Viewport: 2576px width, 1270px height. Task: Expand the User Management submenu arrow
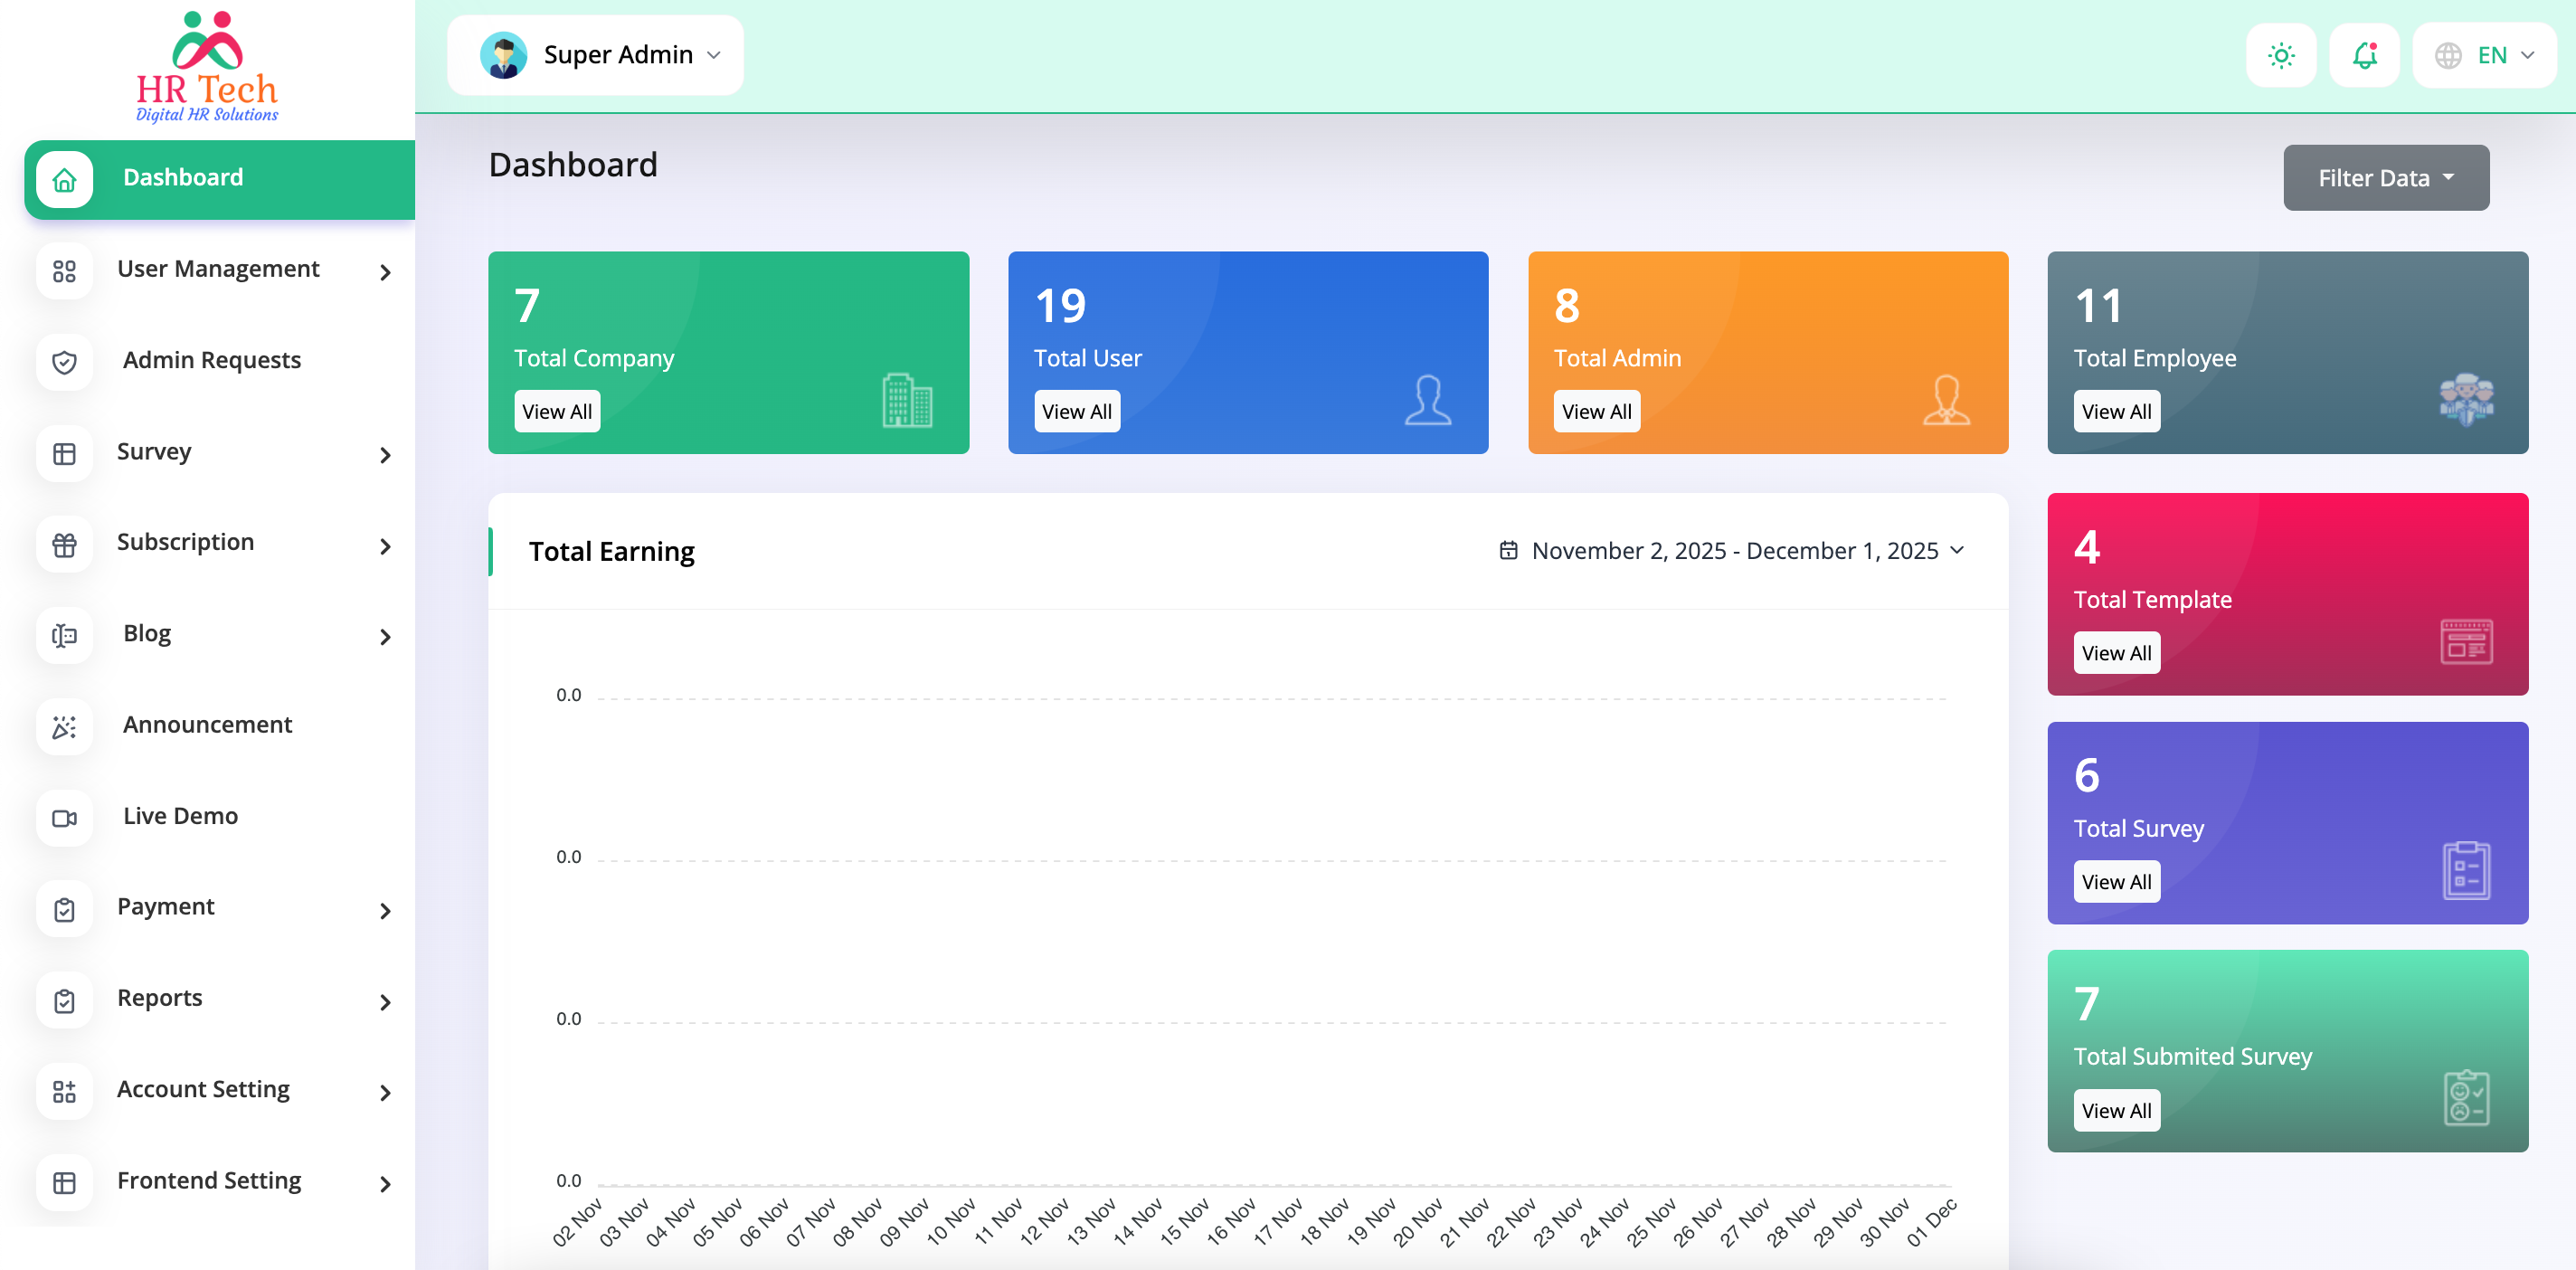tap(385, 272)
